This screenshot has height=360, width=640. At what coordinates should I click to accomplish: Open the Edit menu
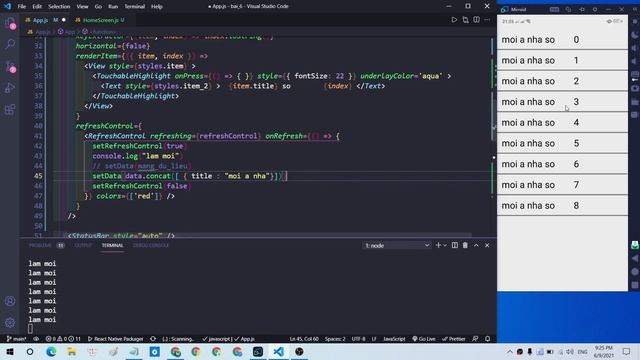click(37, 6)
